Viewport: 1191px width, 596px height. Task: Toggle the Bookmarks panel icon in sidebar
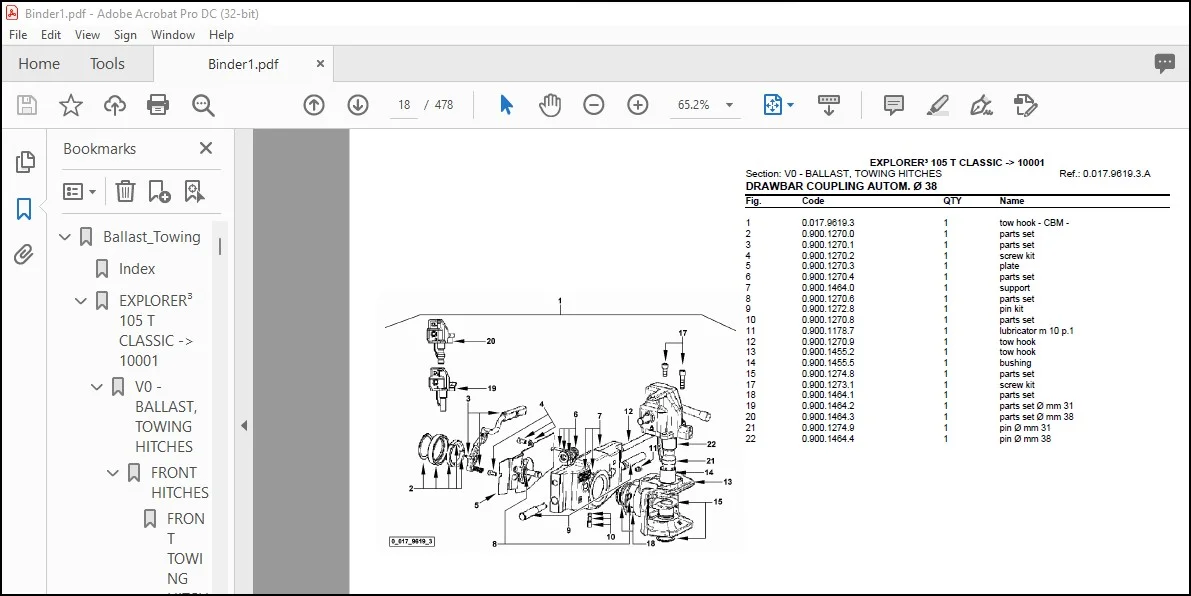click(x=24, y=208)
